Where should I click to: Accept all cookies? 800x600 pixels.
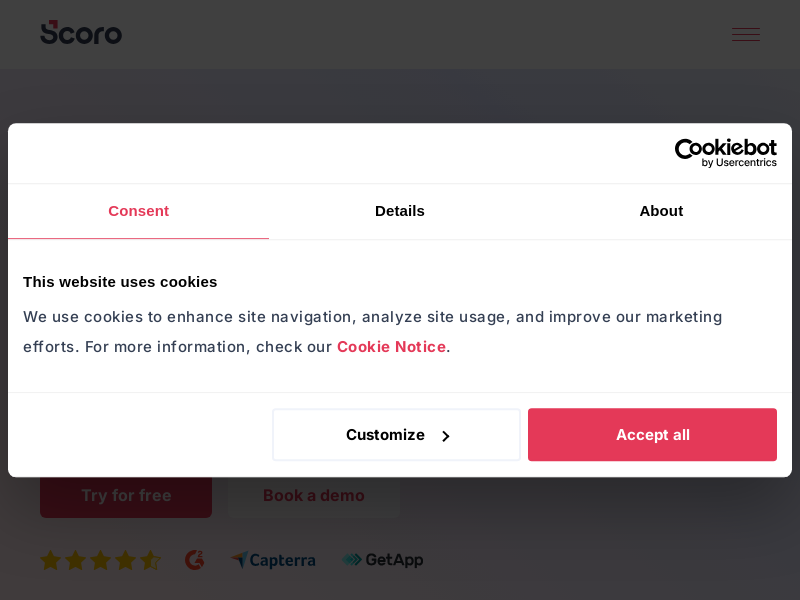(x=652, y=435)
